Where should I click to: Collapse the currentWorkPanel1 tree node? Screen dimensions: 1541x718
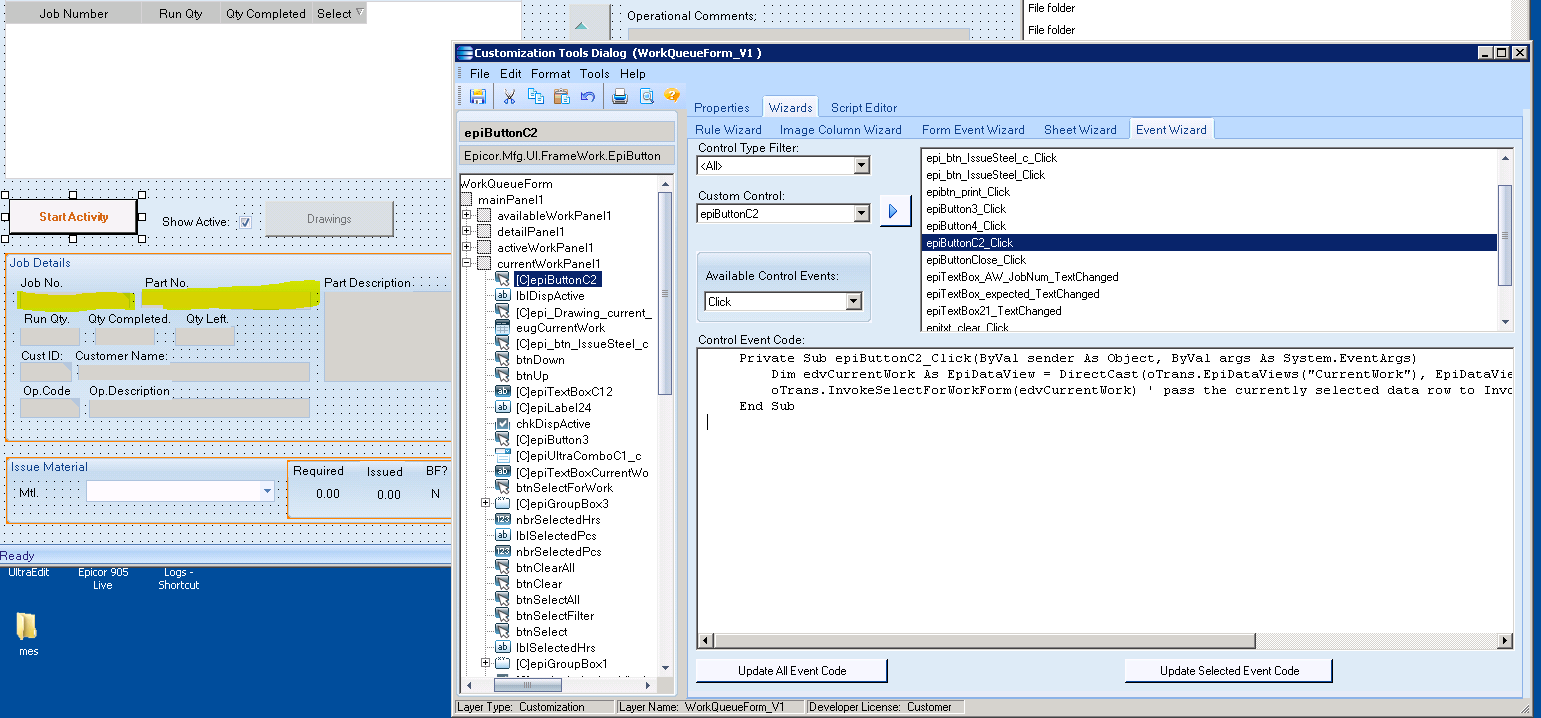467,264
